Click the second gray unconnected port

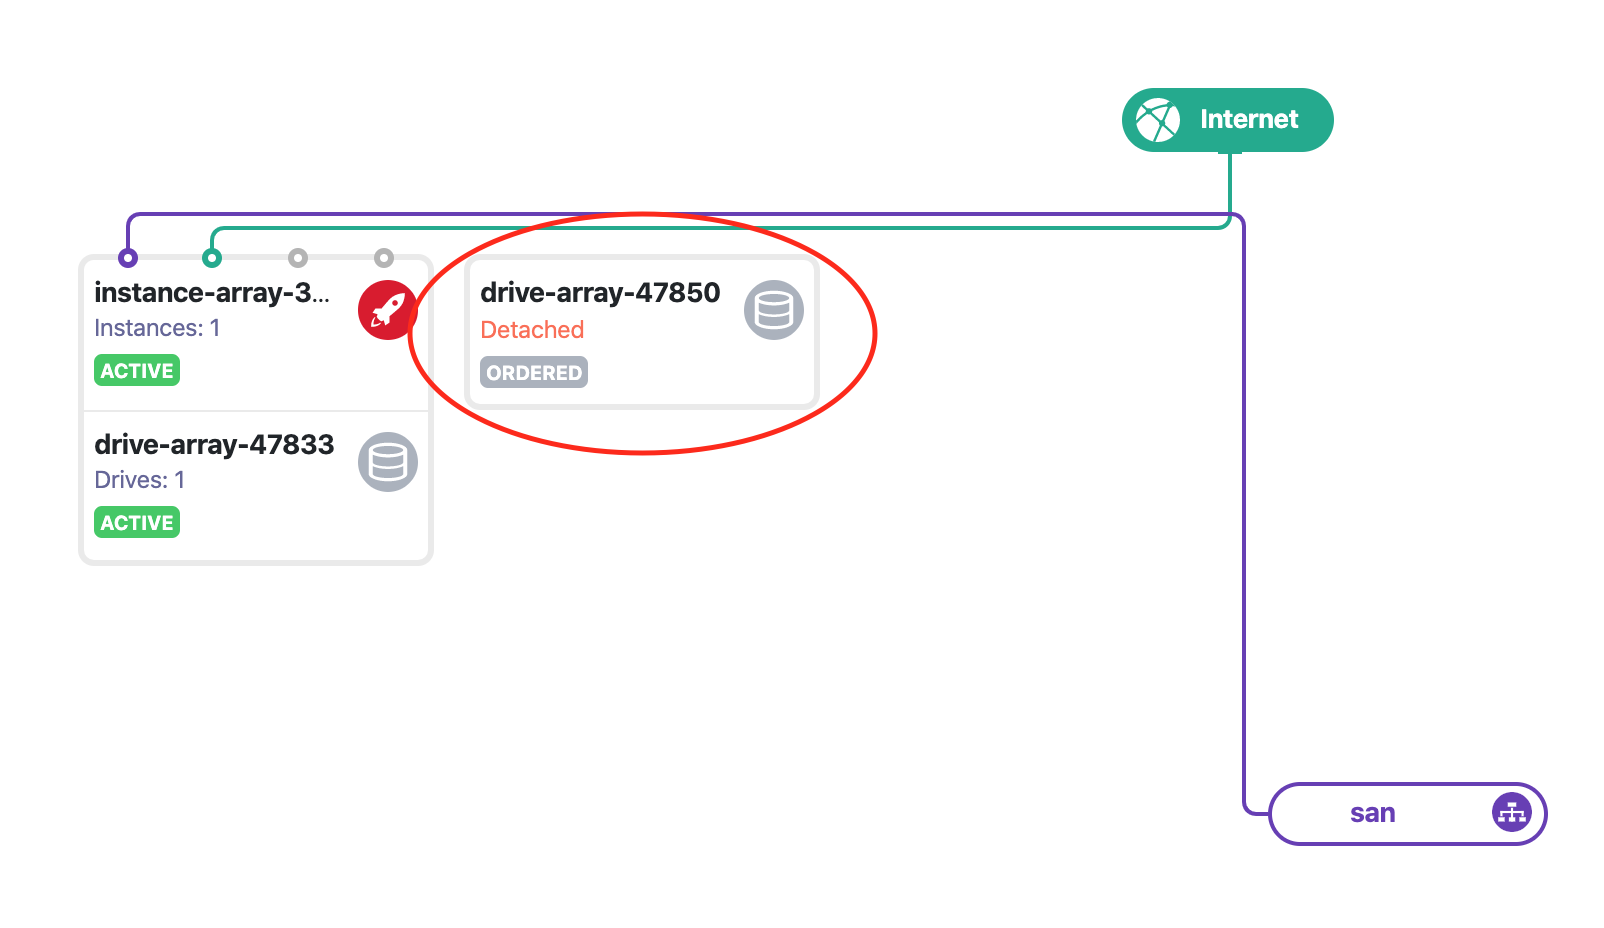[384, 258]
